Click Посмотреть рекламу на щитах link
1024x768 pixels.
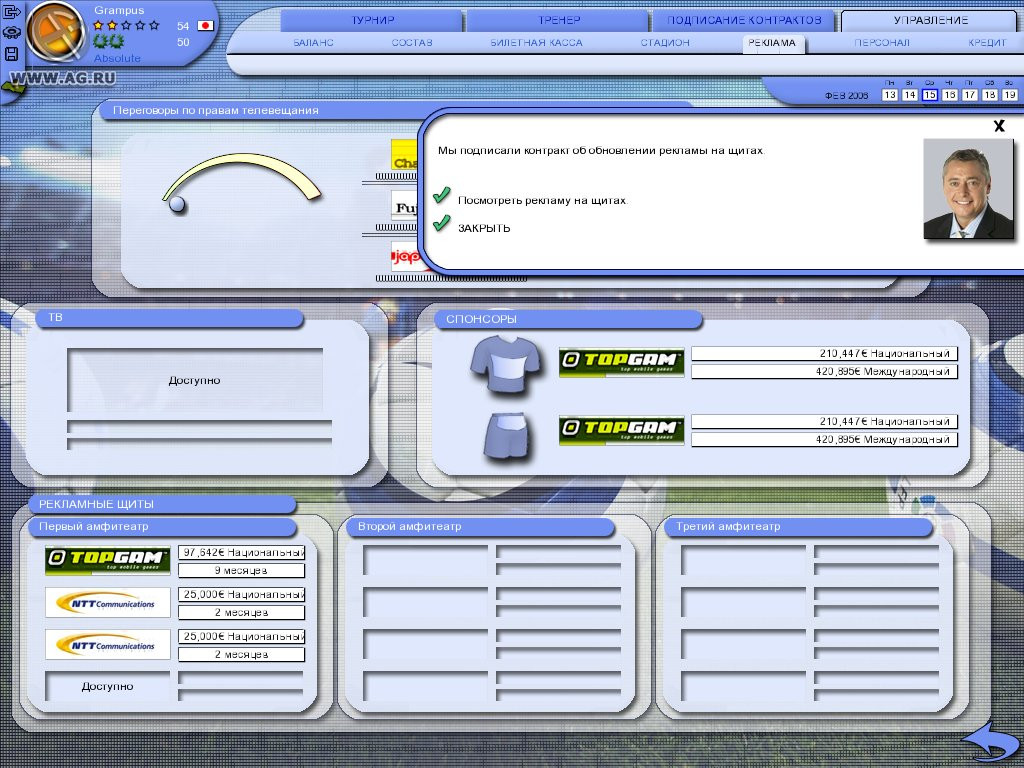tap(542, 200)
